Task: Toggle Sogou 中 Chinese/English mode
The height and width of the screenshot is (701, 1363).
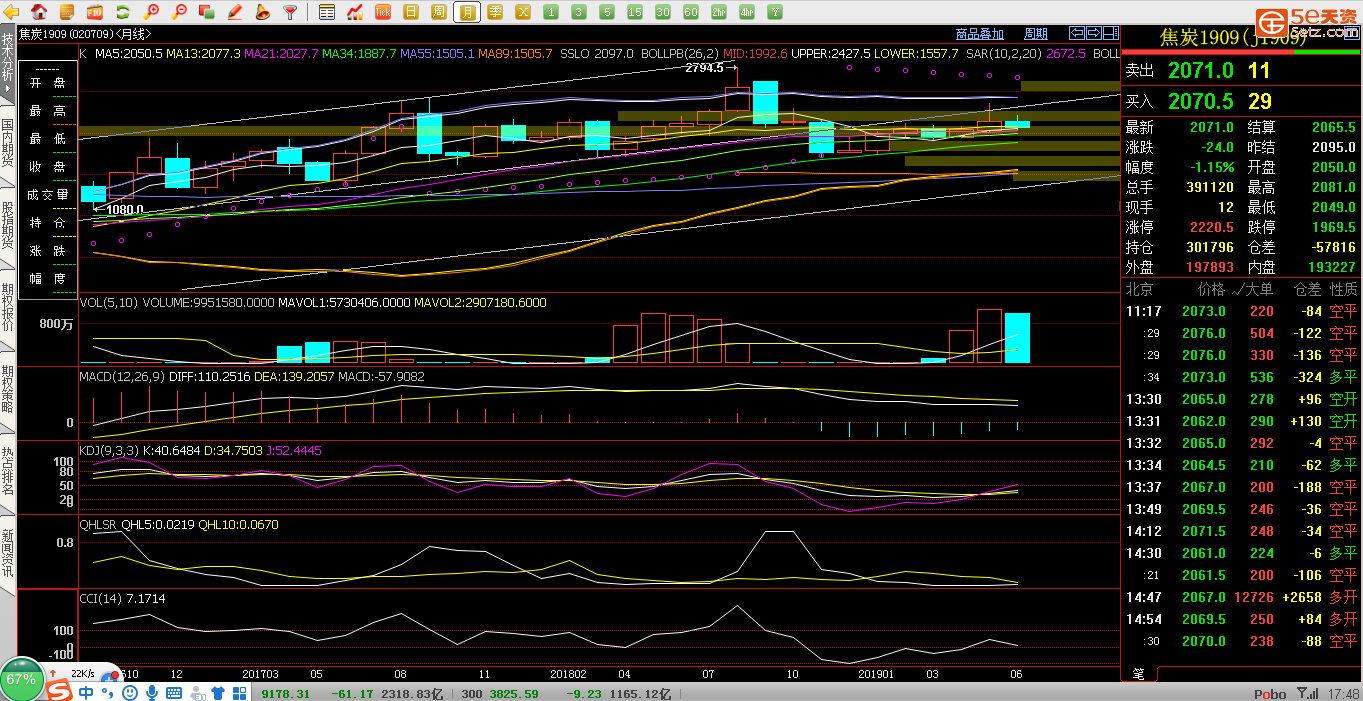Action: click(87, 693)
